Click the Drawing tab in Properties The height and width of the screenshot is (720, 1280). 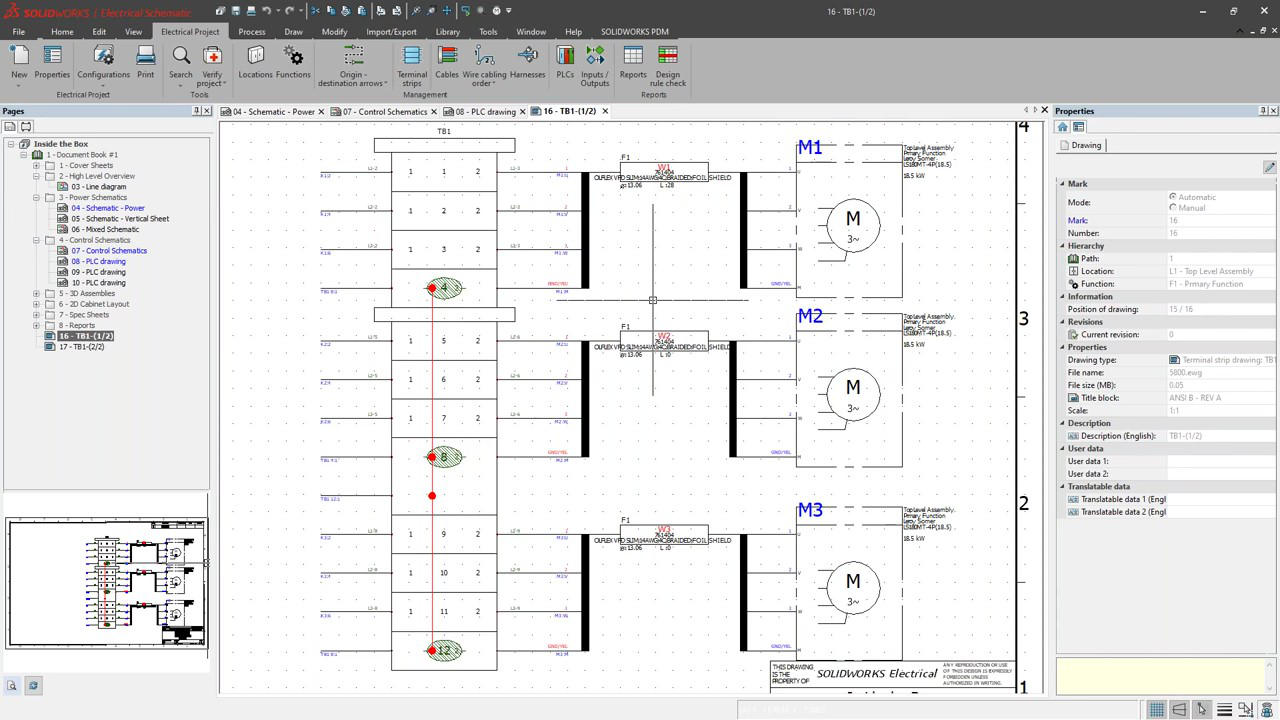pyautogui.click(x=1085, y=146)
